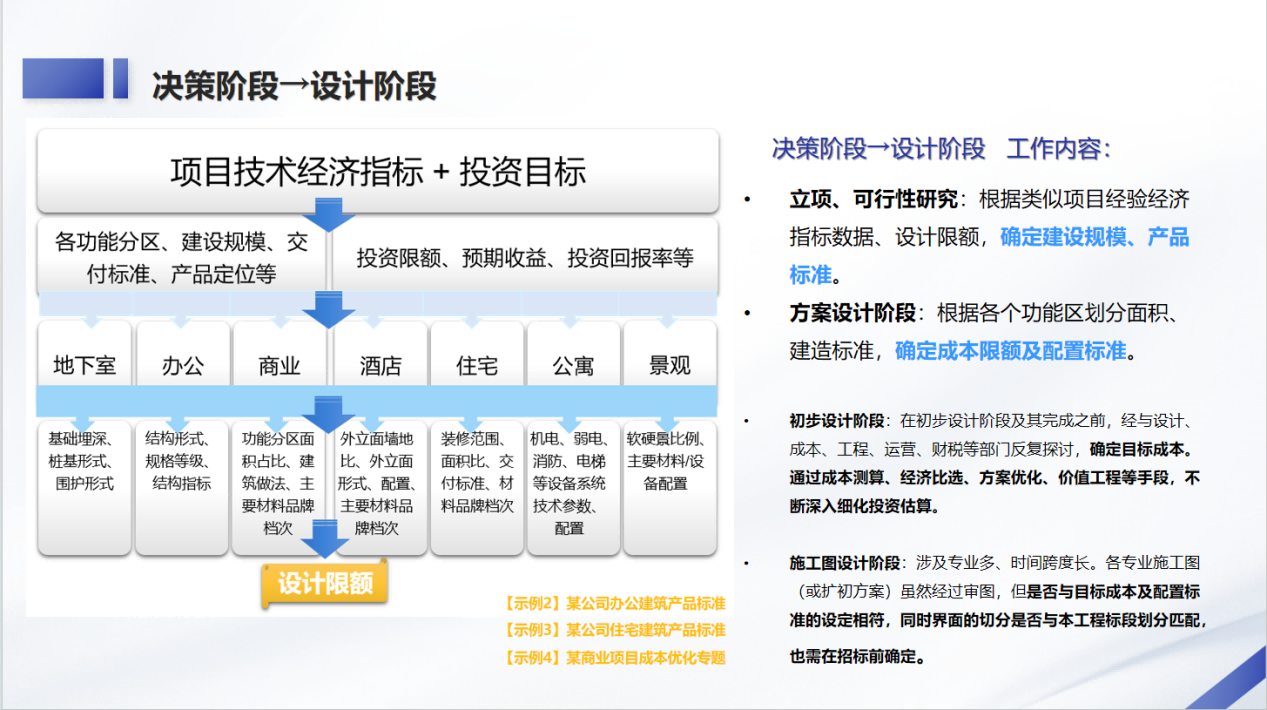Click bold text 确定目标成本

pyautogui.click(x=1137, y=449)
